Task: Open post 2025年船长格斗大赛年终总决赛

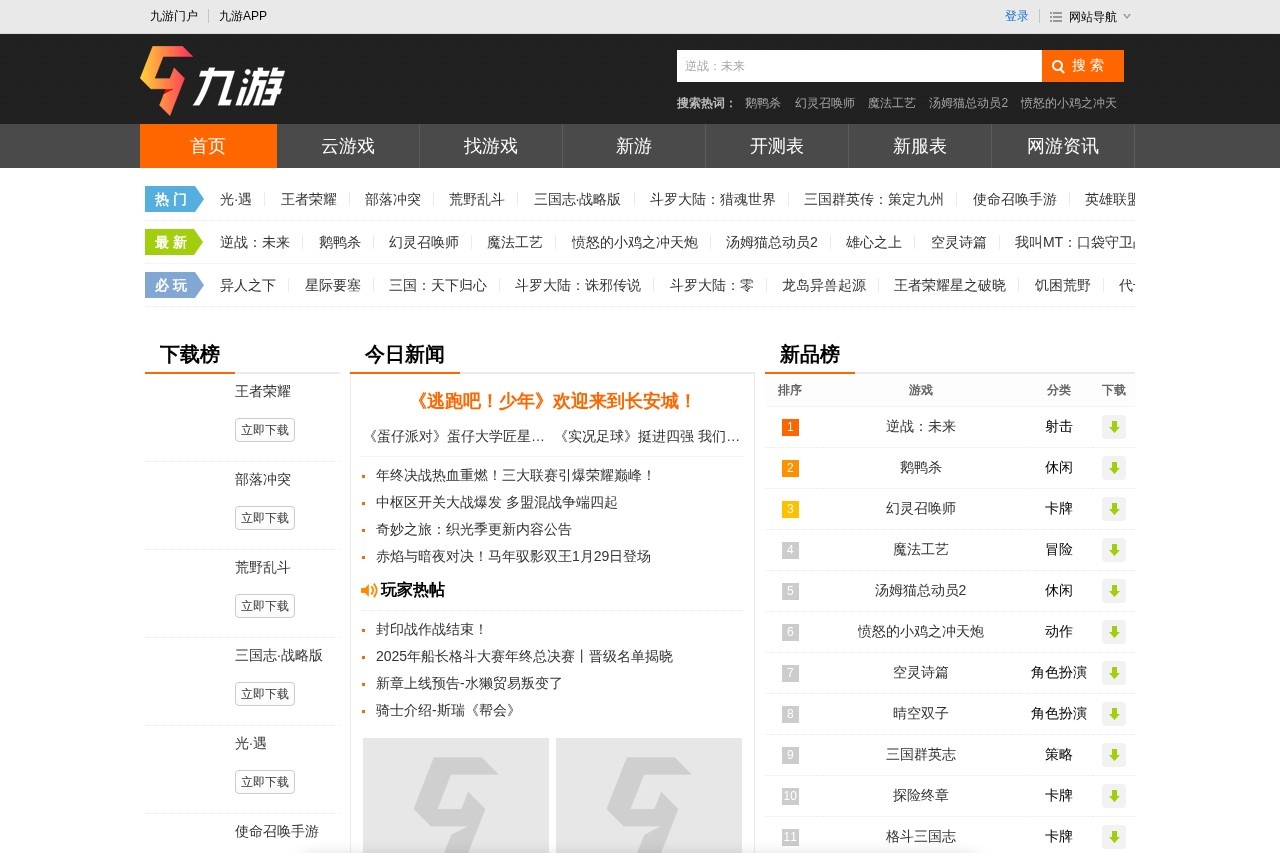Action: (524, 656)
